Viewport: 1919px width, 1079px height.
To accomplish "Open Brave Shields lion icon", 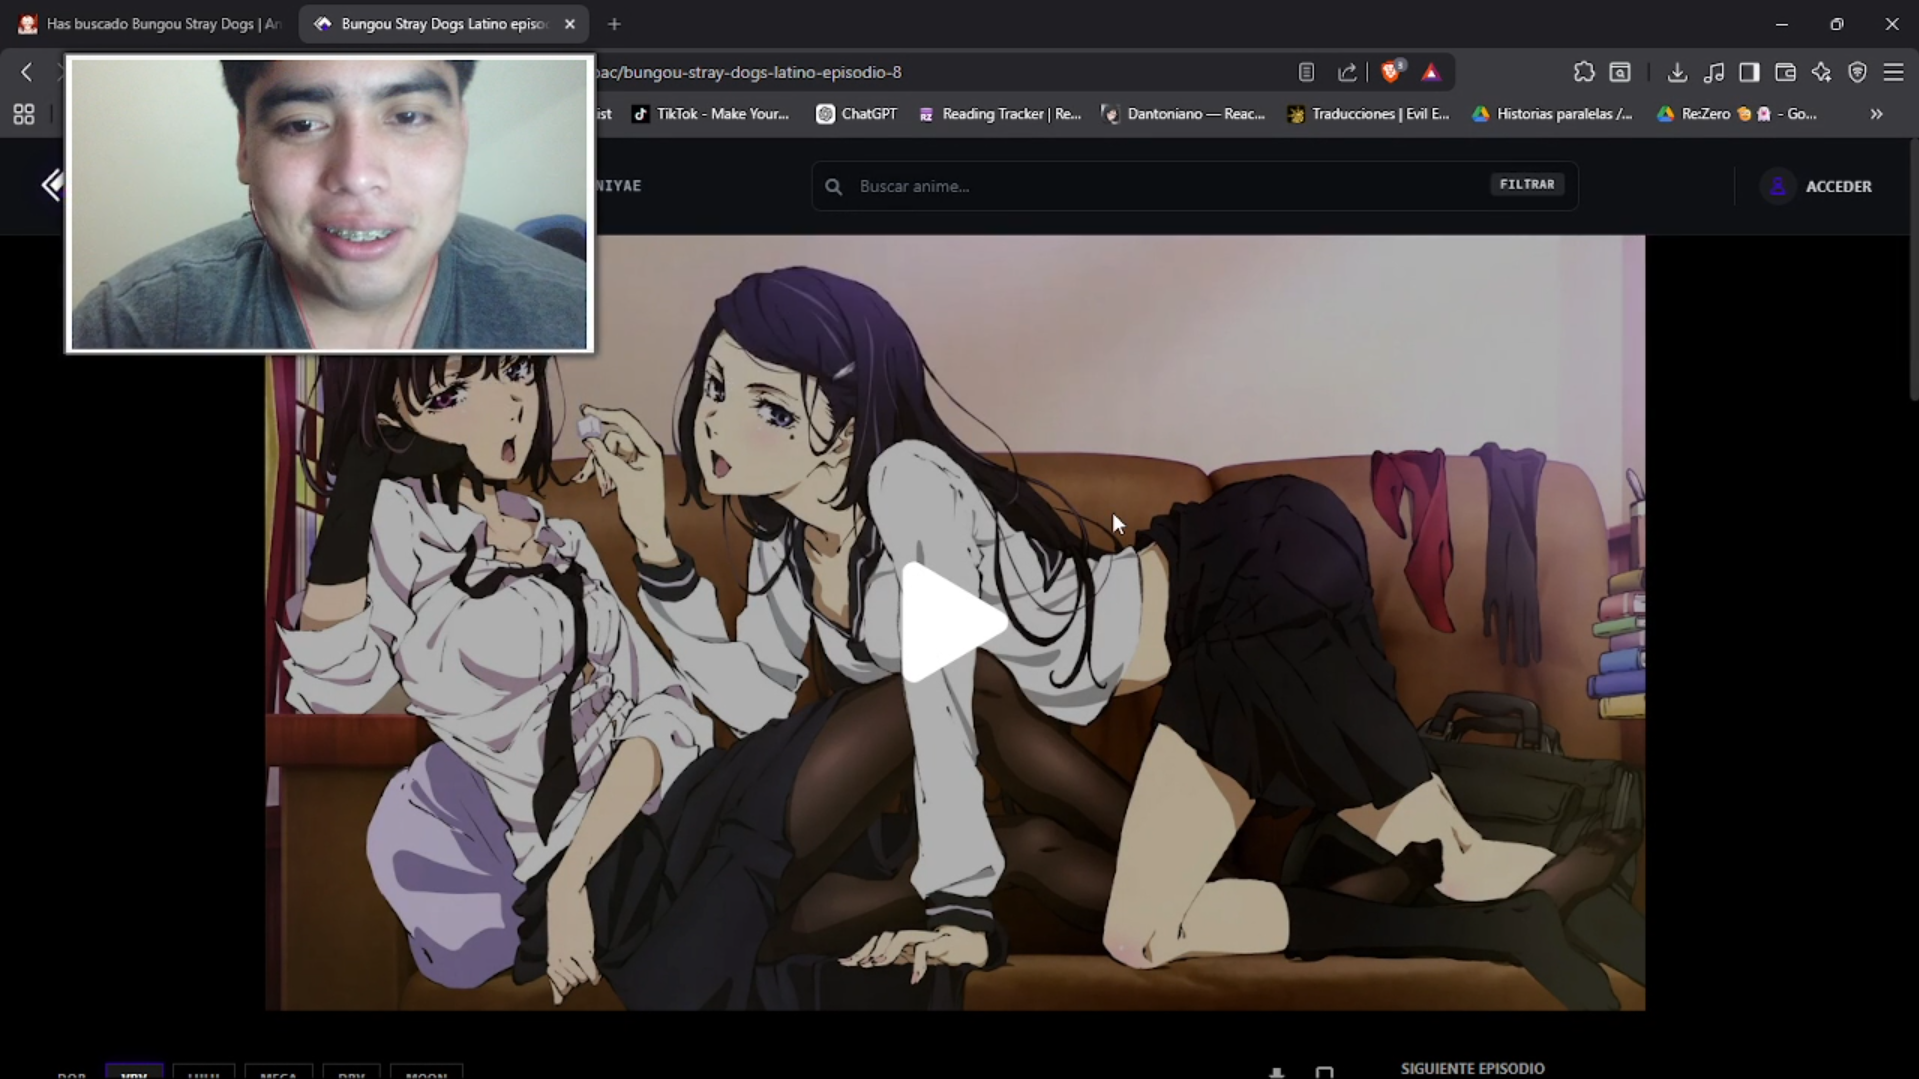I will [x=1391, y=72].
